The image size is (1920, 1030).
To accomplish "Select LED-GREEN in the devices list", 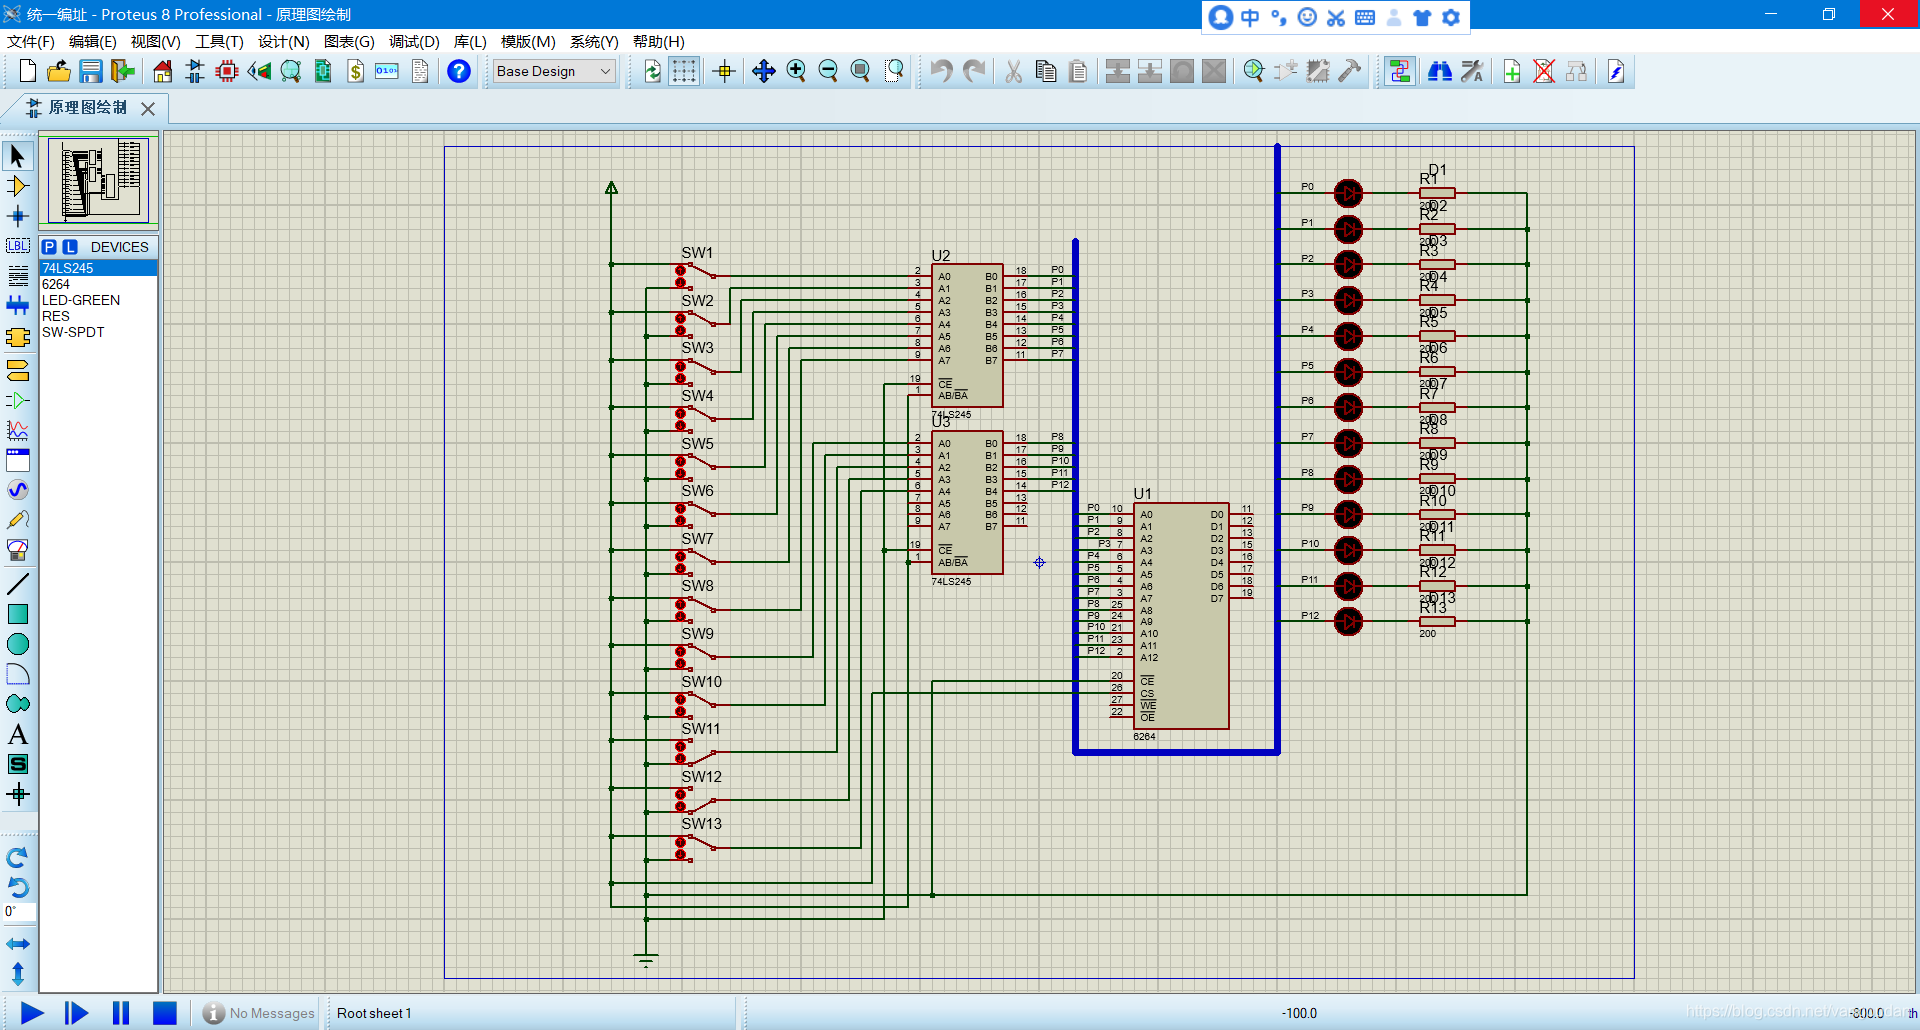I will pyautogui.click(x=98, y=300).
